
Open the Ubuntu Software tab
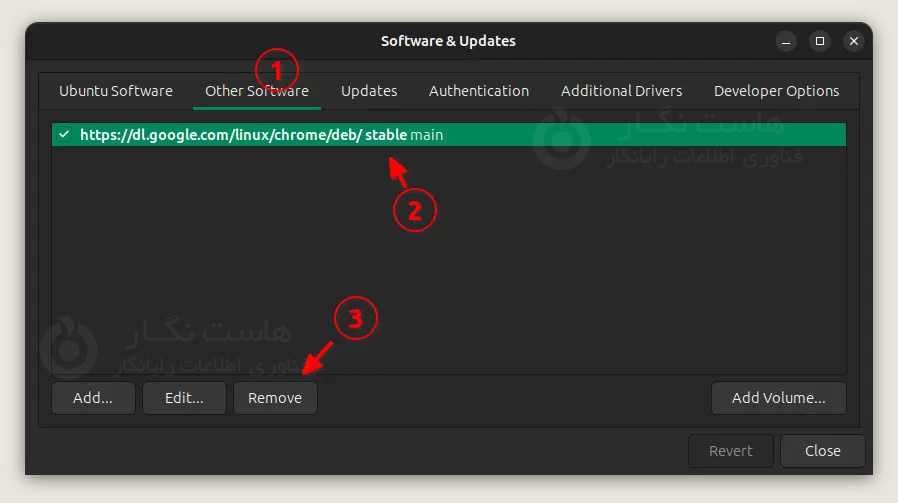[116, 91]
